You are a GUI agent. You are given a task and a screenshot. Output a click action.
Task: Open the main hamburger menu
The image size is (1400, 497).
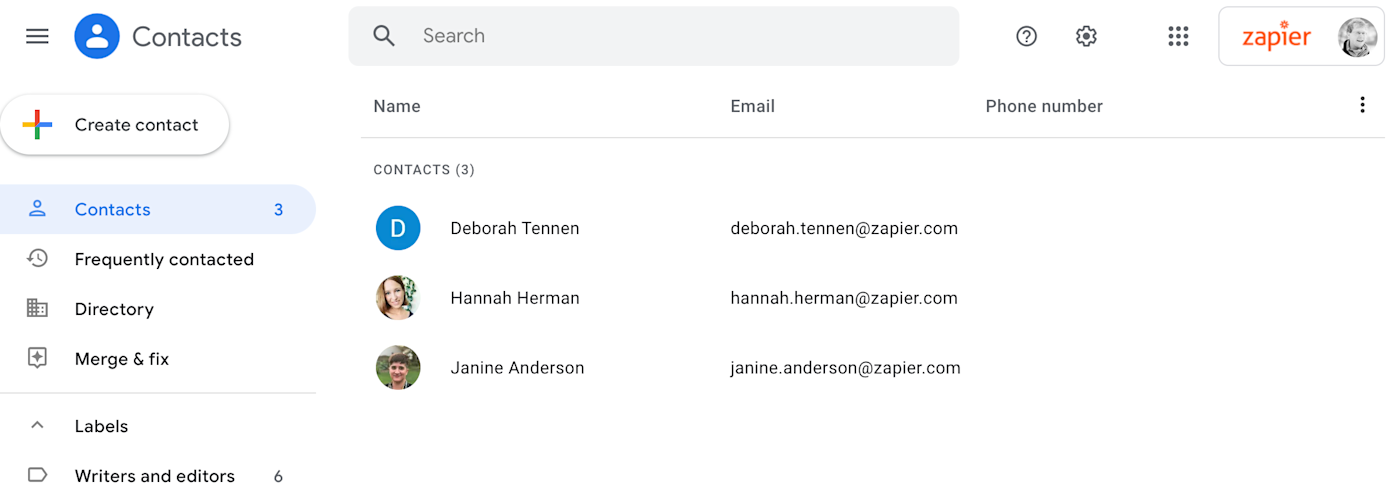point(37,37)
